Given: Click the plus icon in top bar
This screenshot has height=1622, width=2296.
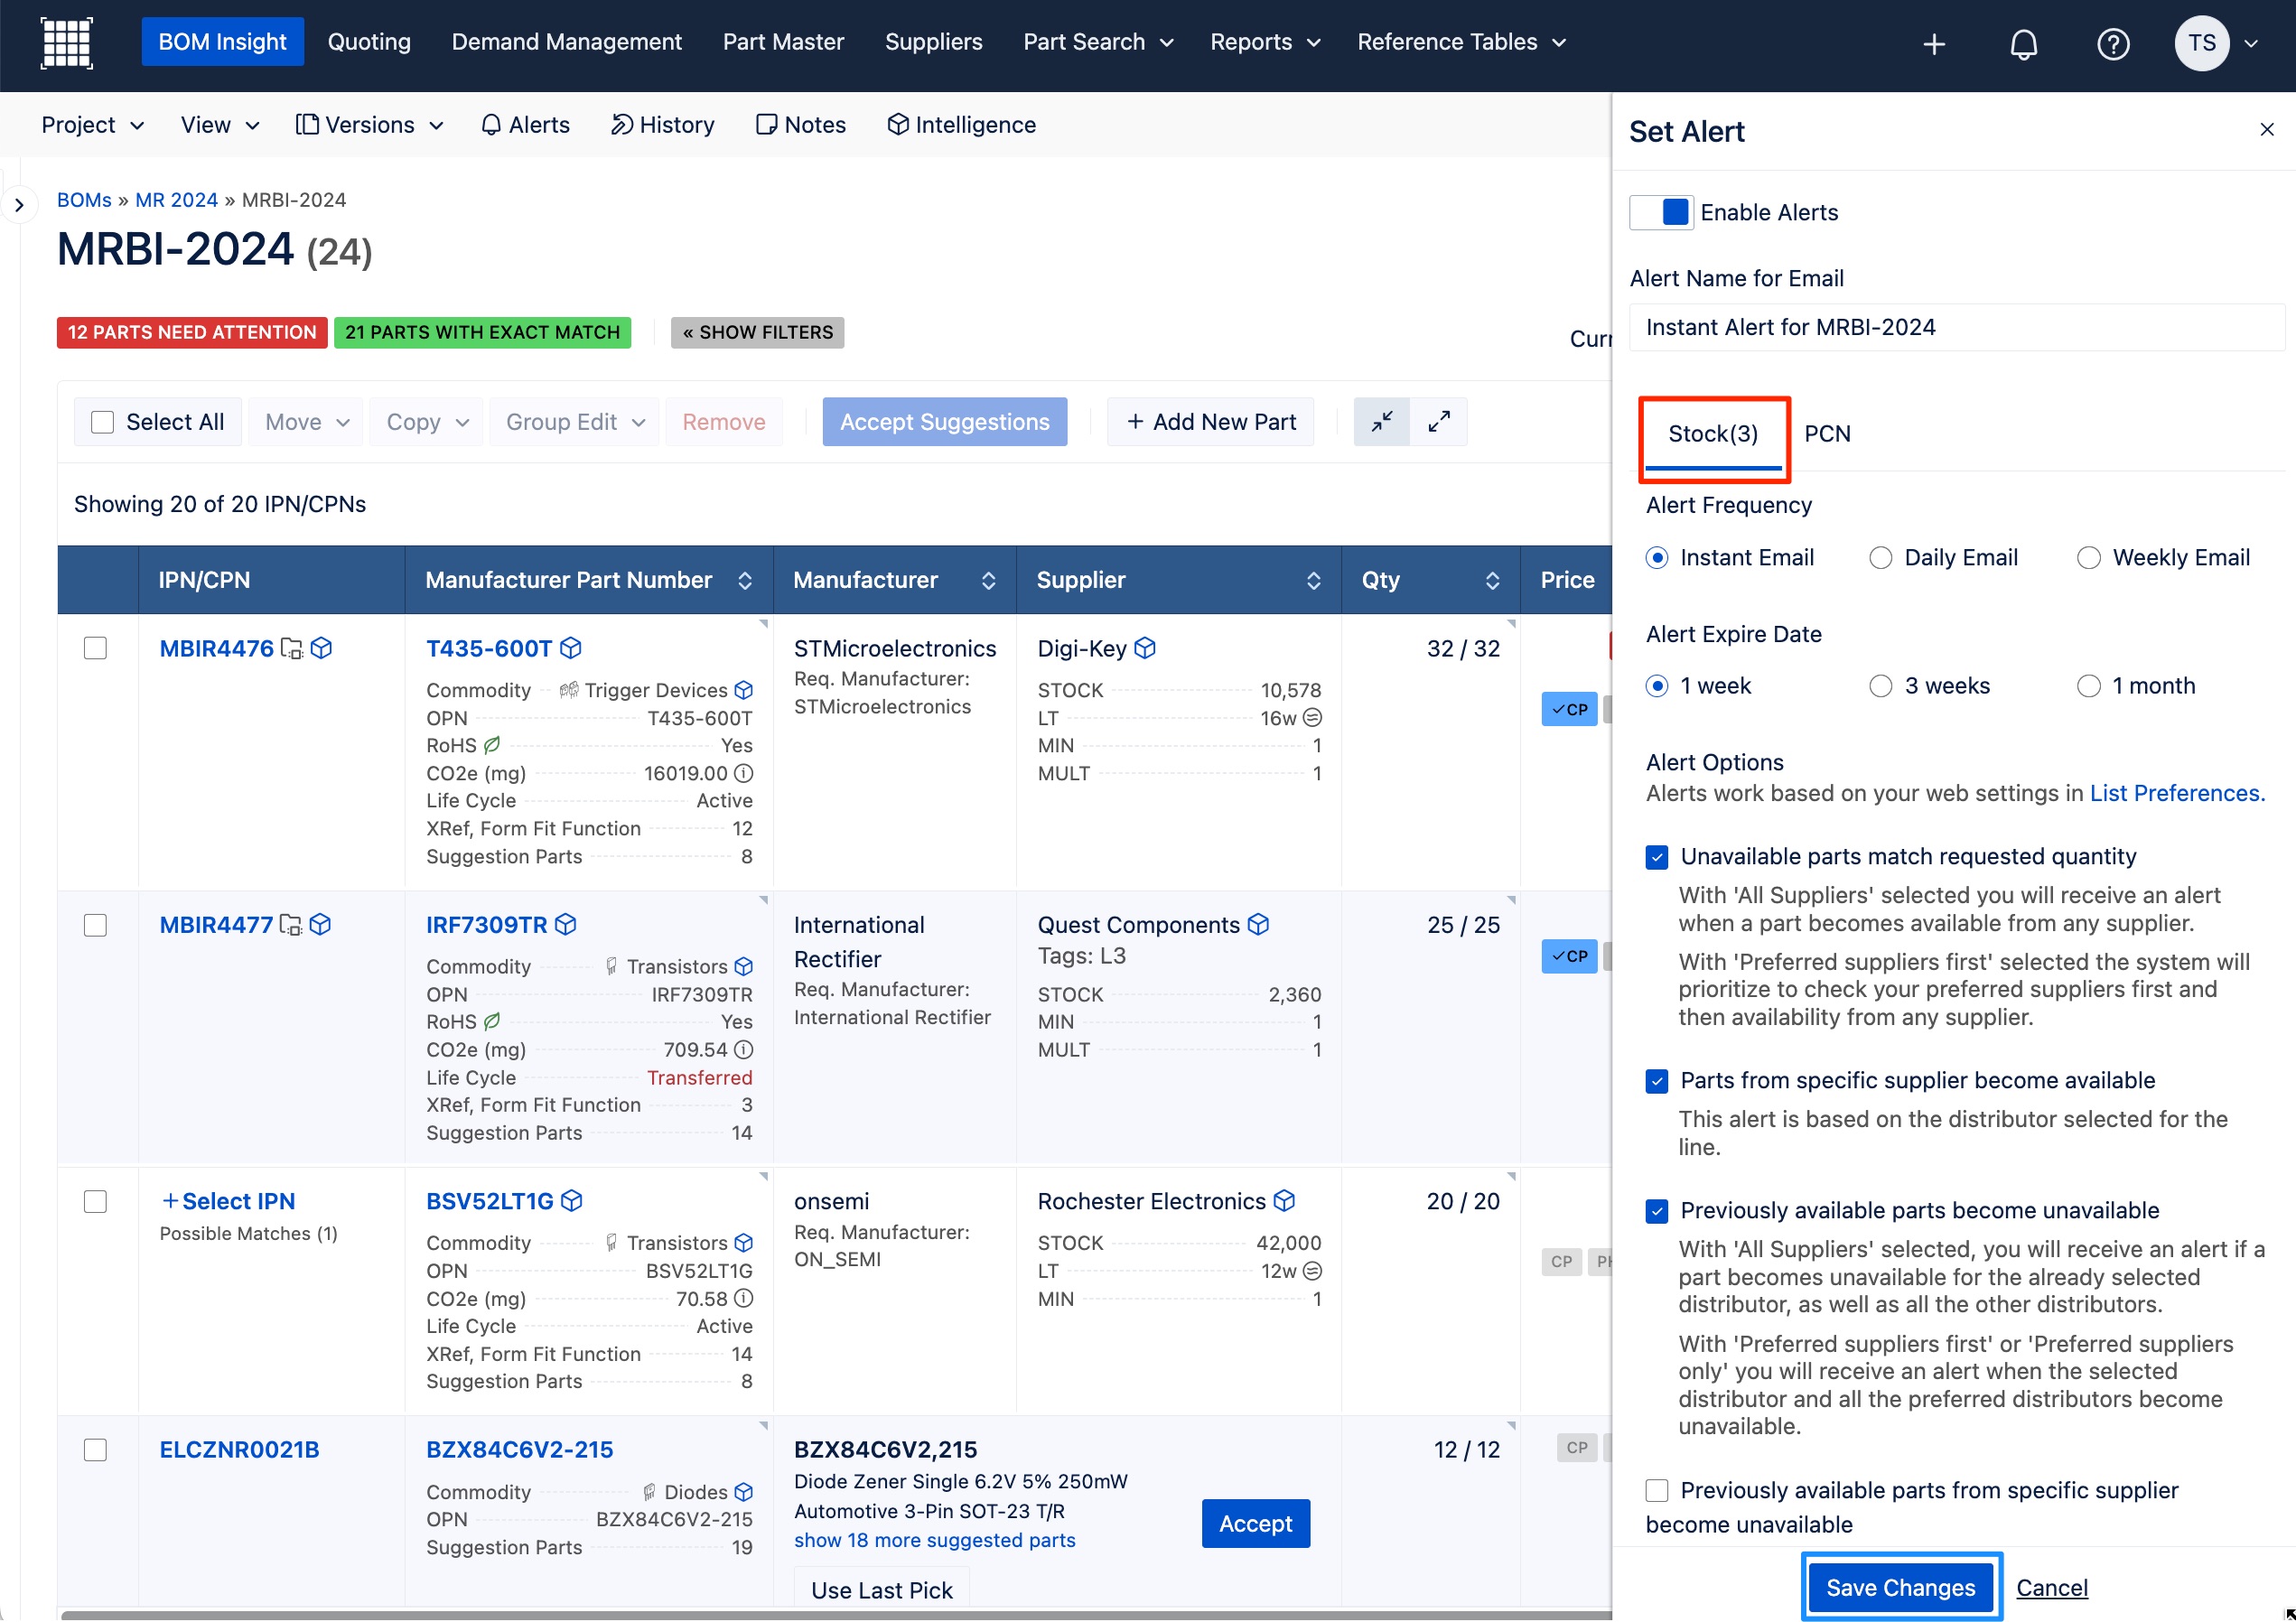Looking at the screenshot, I should (x=1934, y=44).
